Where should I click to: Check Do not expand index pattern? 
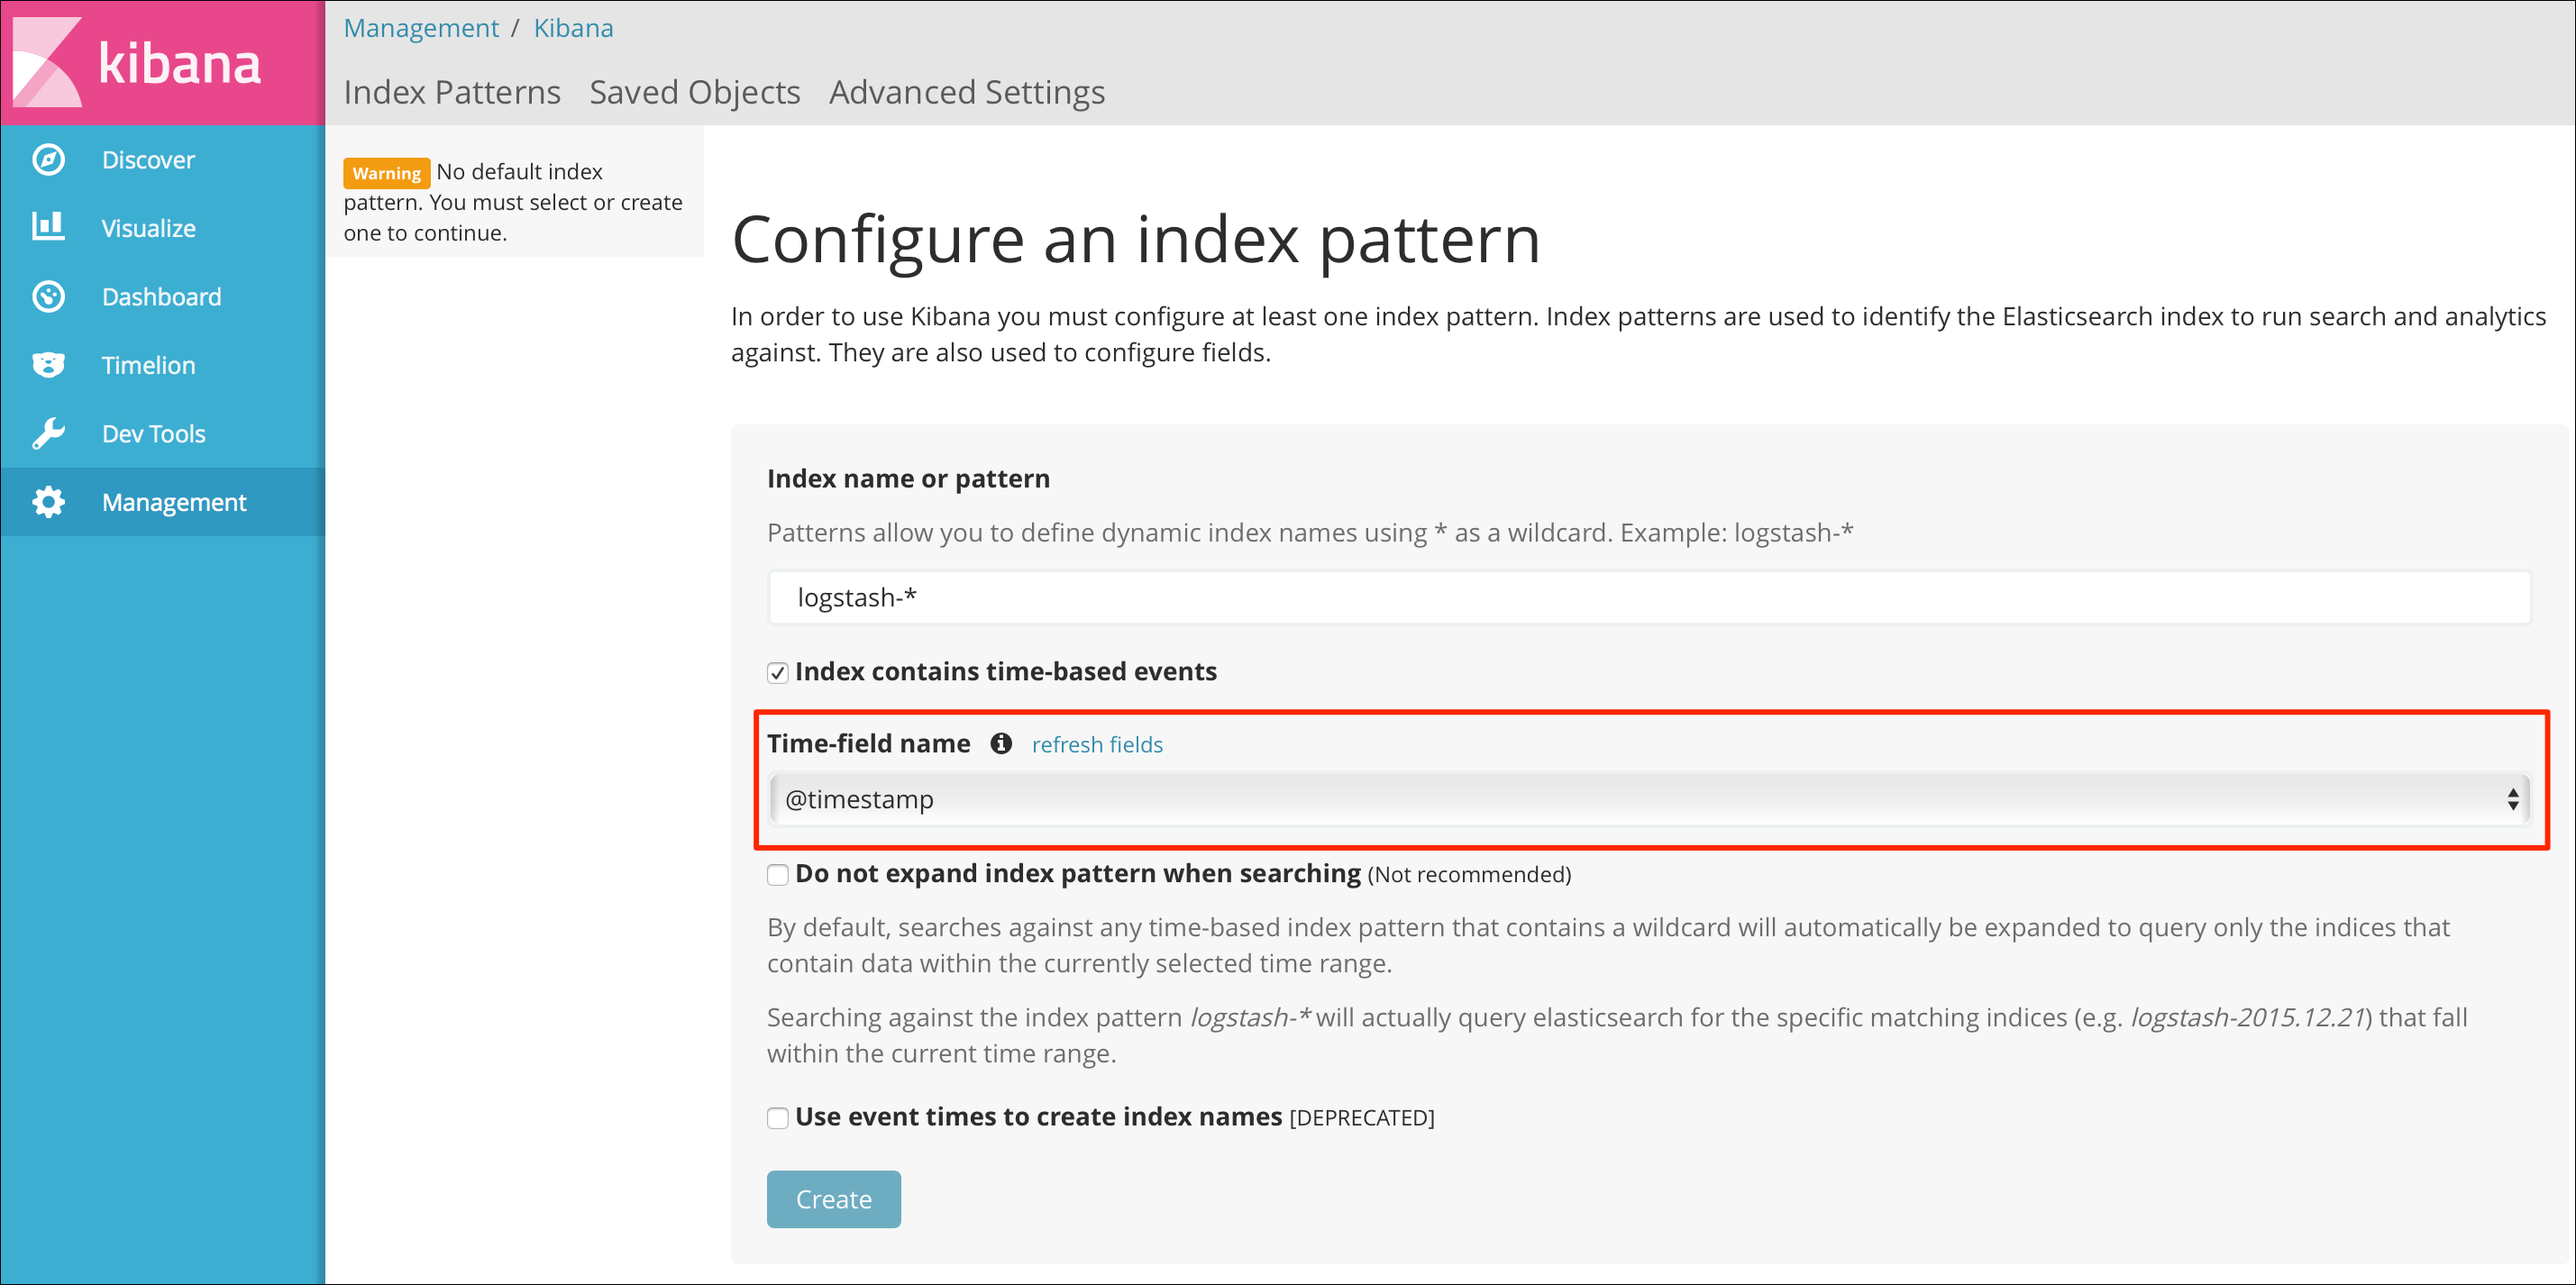pyautogui.click(x=778, y=875)
